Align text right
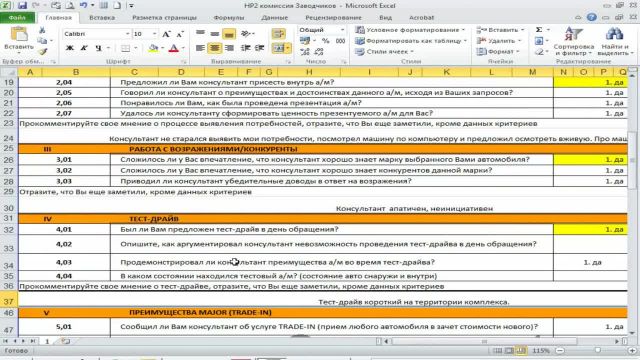Viewport: 640px width, 360px height. [229, 48]
